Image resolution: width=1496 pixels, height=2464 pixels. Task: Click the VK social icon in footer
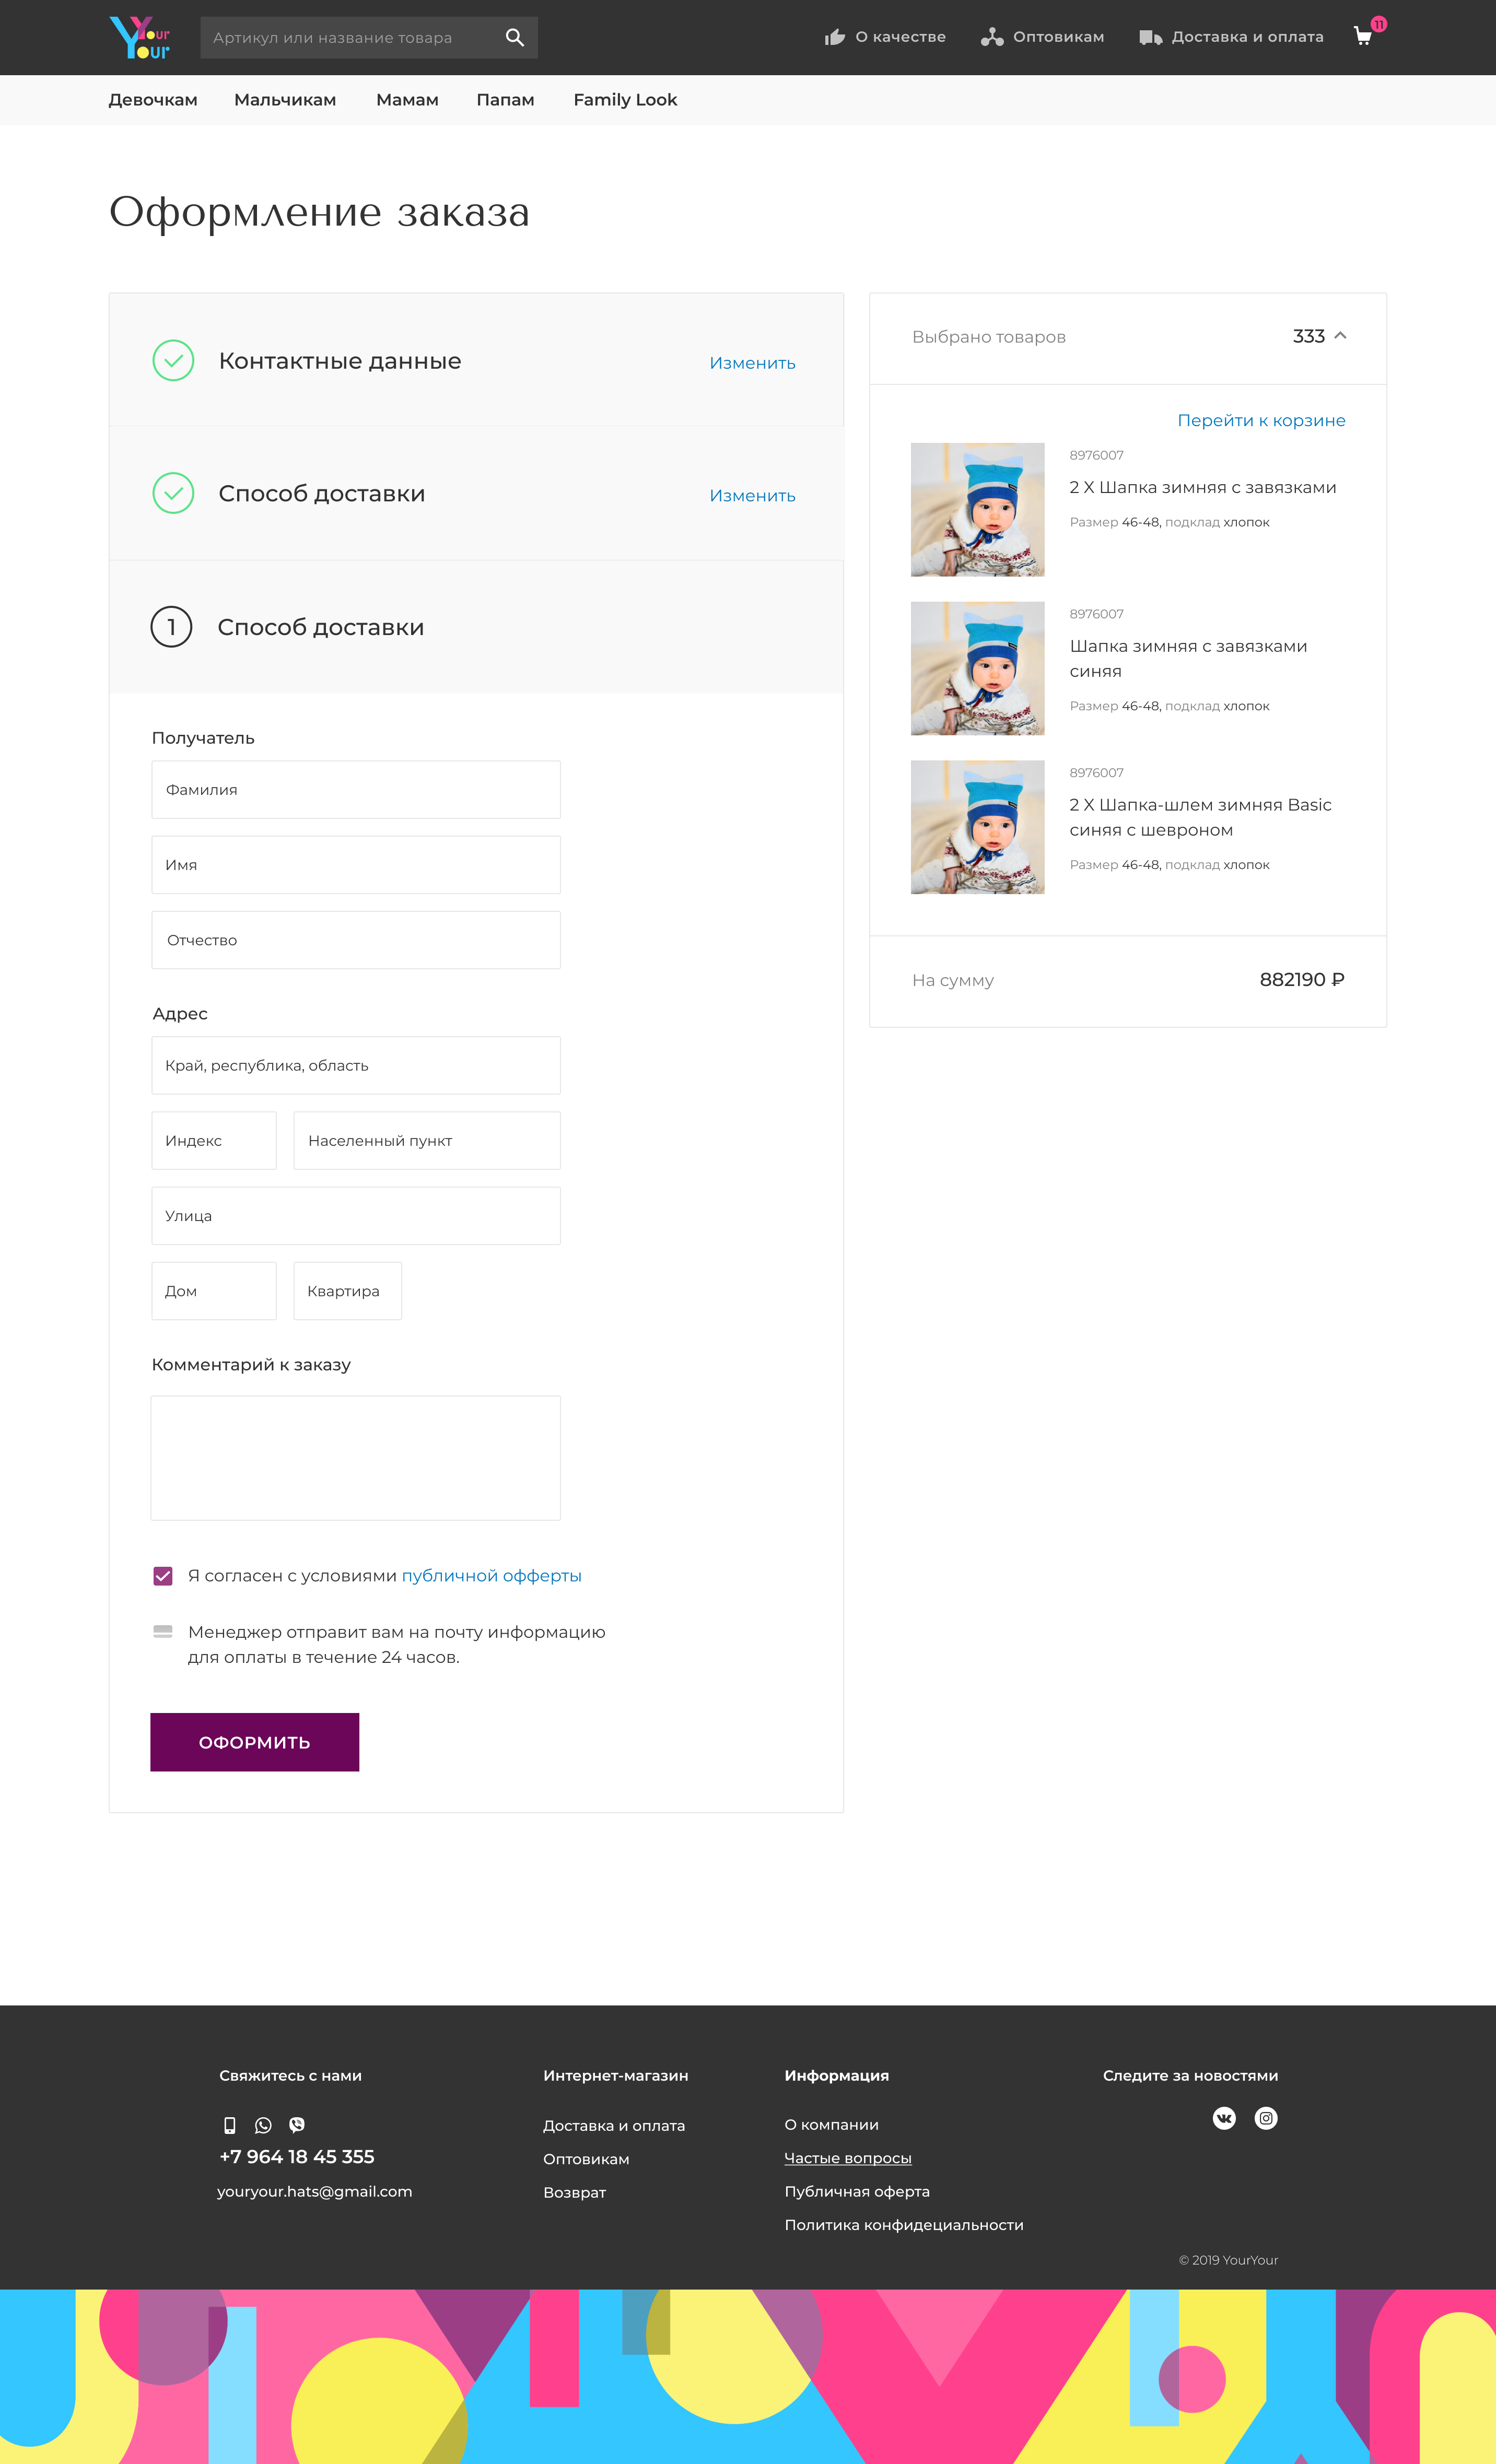point(1223,2118)
